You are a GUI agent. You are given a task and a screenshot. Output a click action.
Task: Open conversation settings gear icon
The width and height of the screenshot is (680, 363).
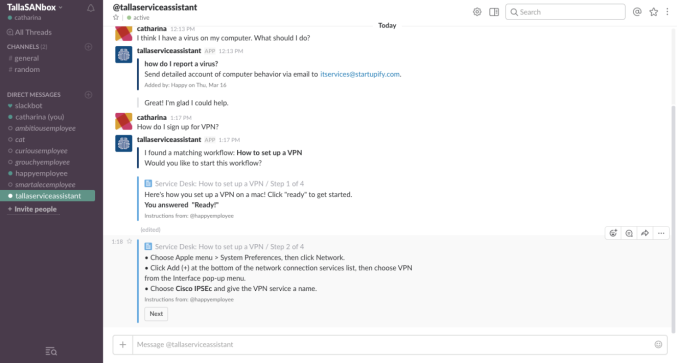pyautogui.click(x=477, y=12)
